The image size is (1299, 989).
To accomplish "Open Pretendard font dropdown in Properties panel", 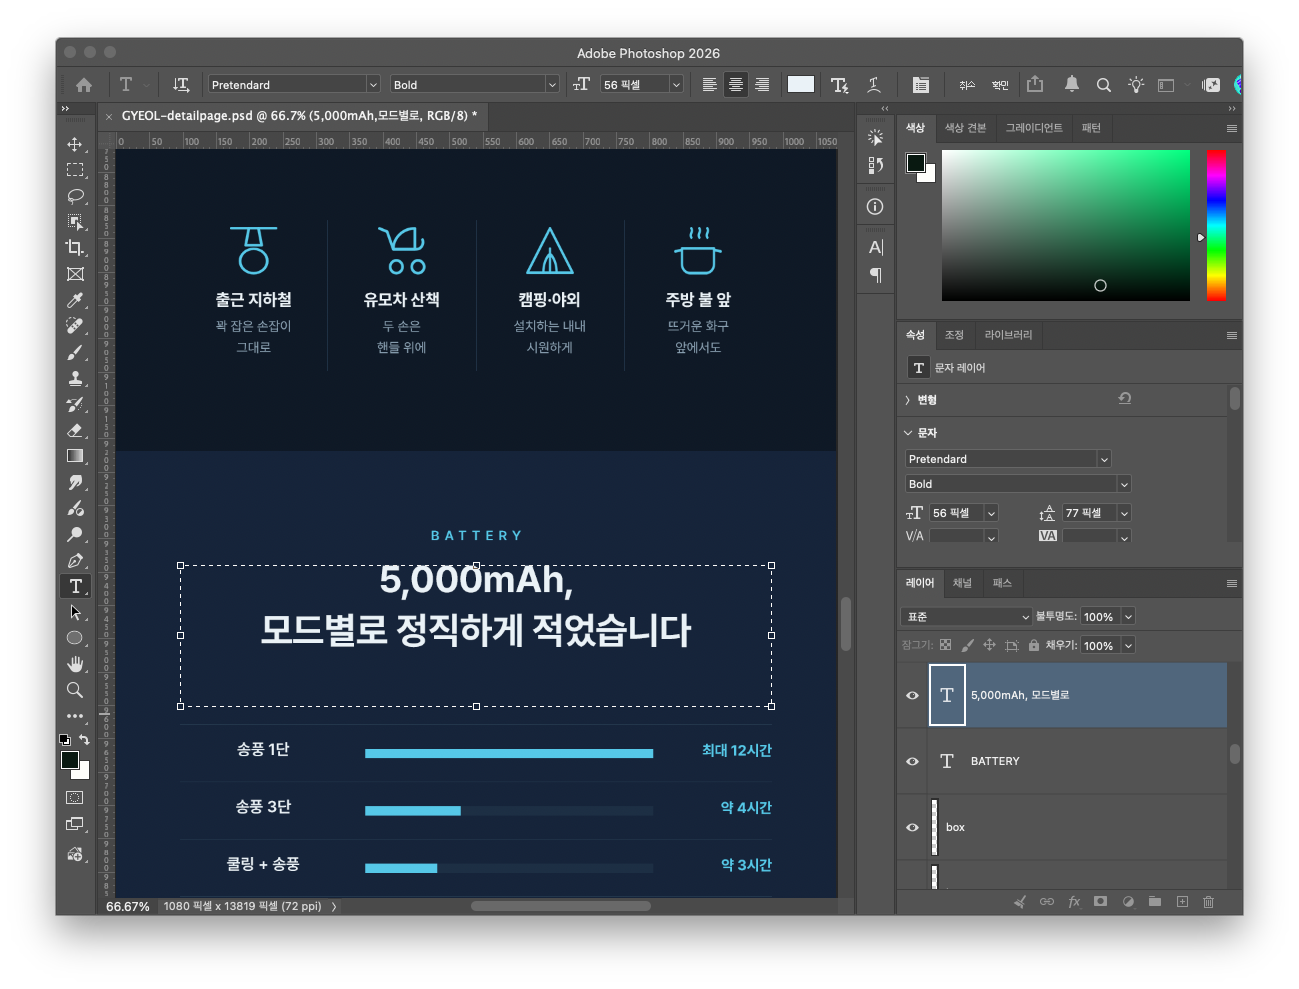I will click(1104, 459).
